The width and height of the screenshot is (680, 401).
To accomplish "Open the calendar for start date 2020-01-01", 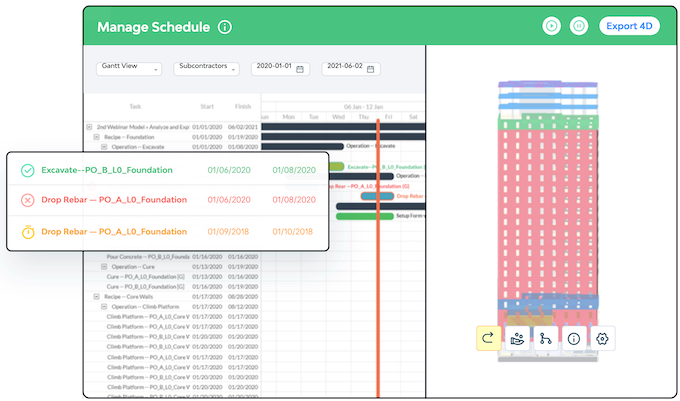I will 300,69.
